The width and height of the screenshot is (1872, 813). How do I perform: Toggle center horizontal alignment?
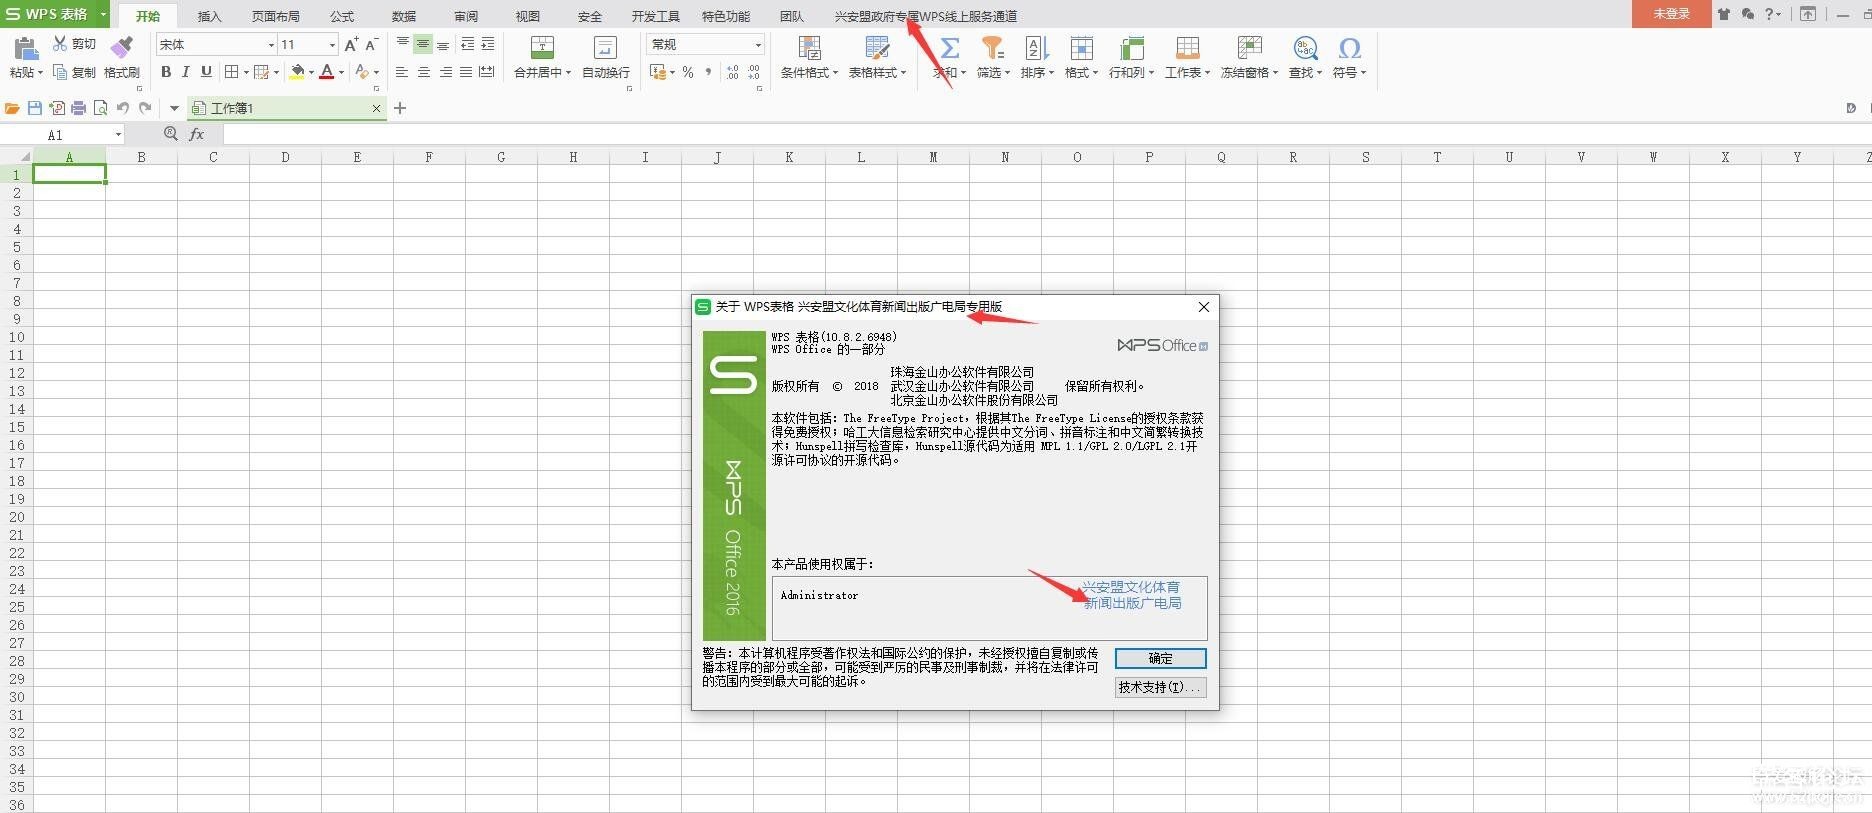(423, 72)
